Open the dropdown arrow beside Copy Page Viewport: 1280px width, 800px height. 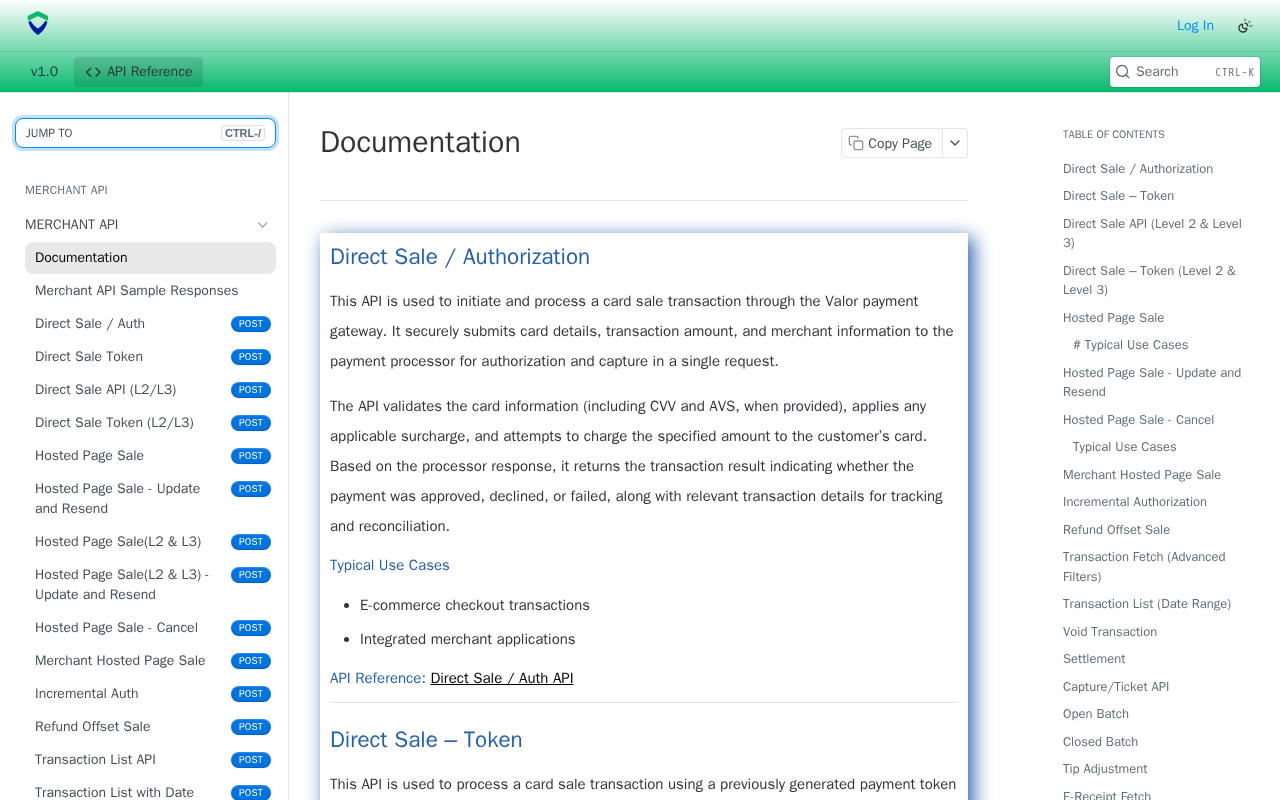pos(955,143)
